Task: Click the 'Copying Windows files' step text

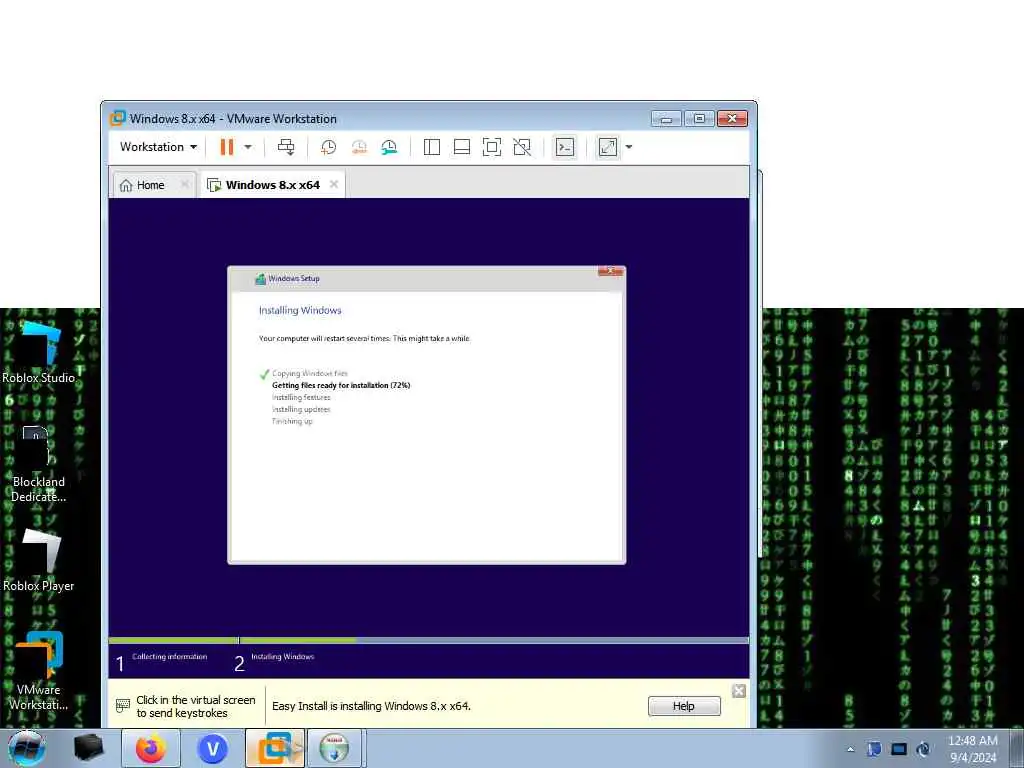Action: click(310, 374)
